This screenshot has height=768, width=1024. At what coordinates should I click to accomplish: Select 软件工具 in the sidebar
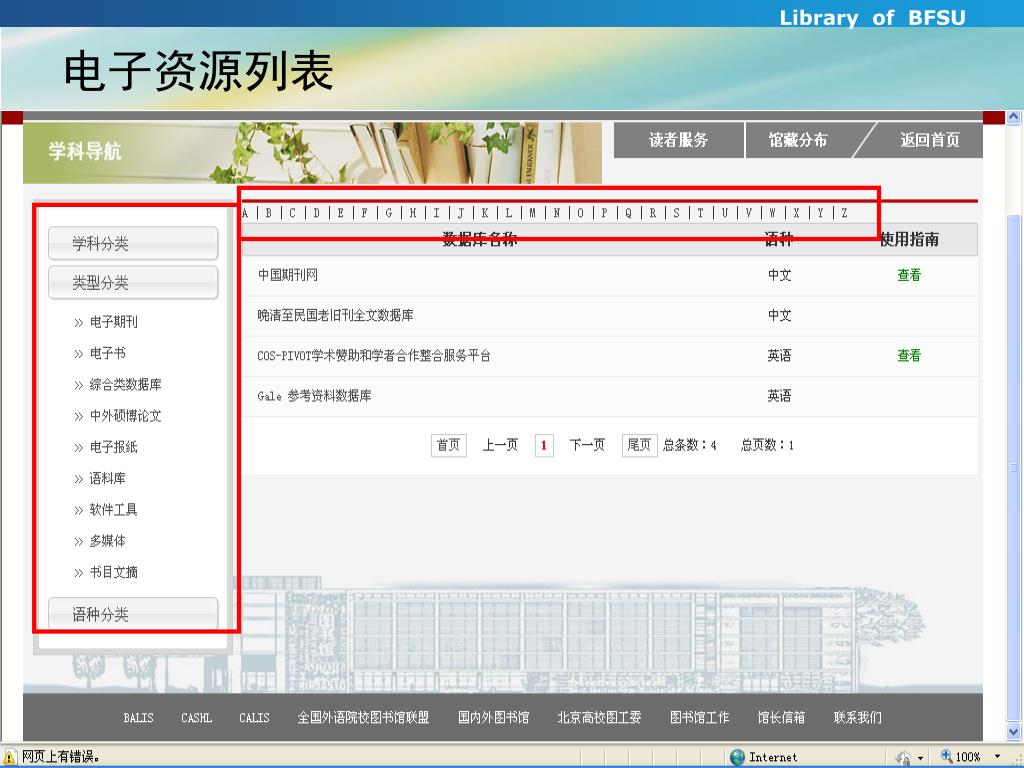[x=114, y=510]
